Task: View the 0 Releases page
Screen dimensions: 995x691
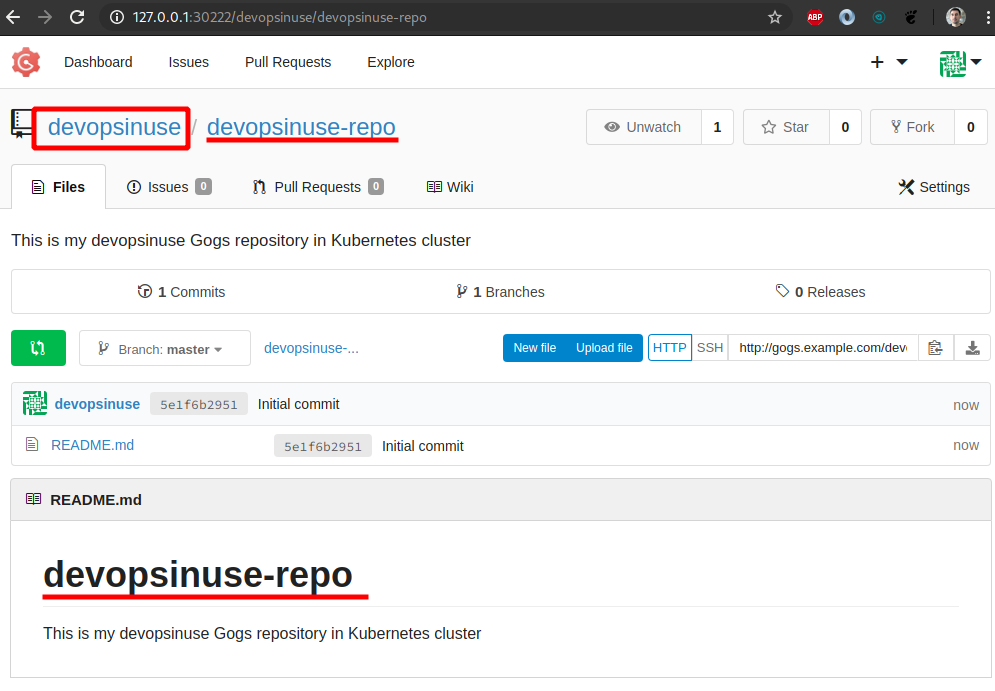Action: coord(820,292)
